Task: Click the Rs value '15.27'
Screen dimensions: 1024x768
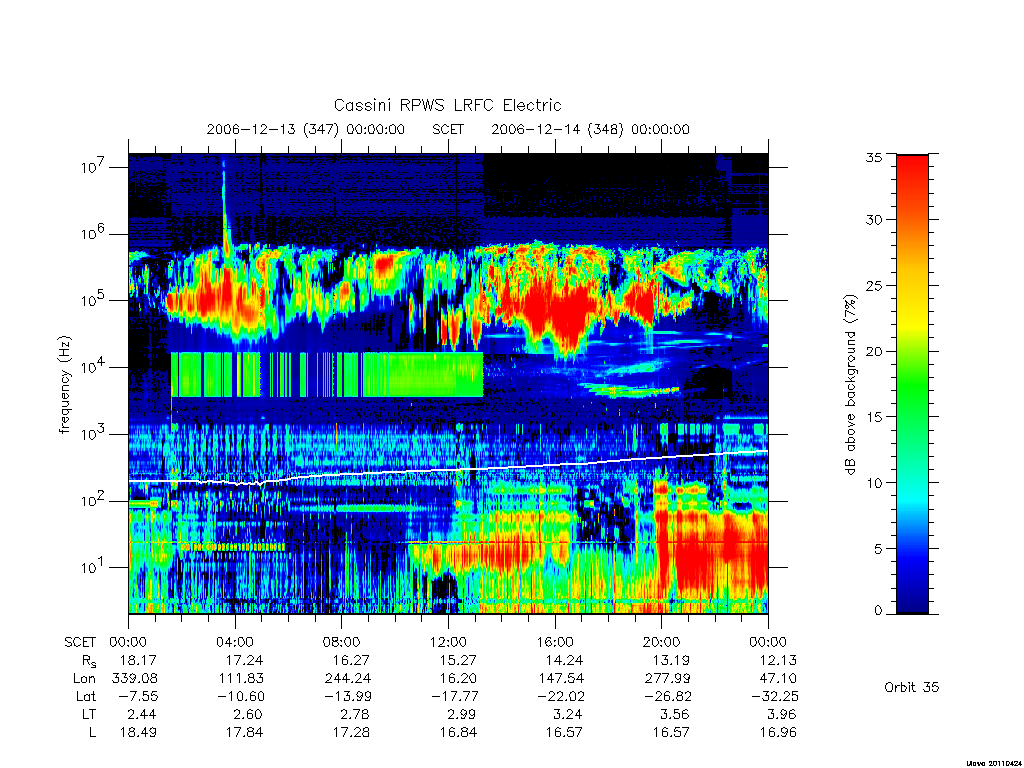Action: click(x=458, y=660)
